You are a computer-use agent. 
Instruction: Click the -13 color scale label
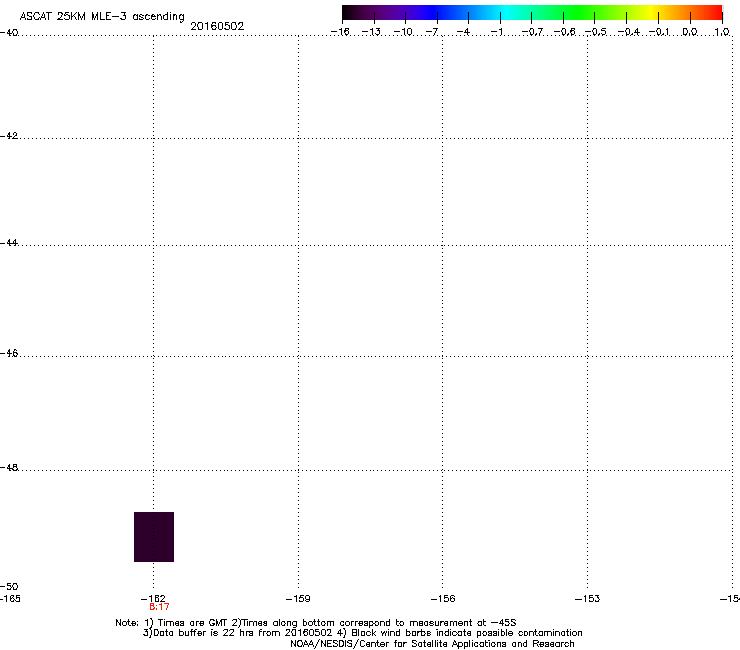[371, 32]
